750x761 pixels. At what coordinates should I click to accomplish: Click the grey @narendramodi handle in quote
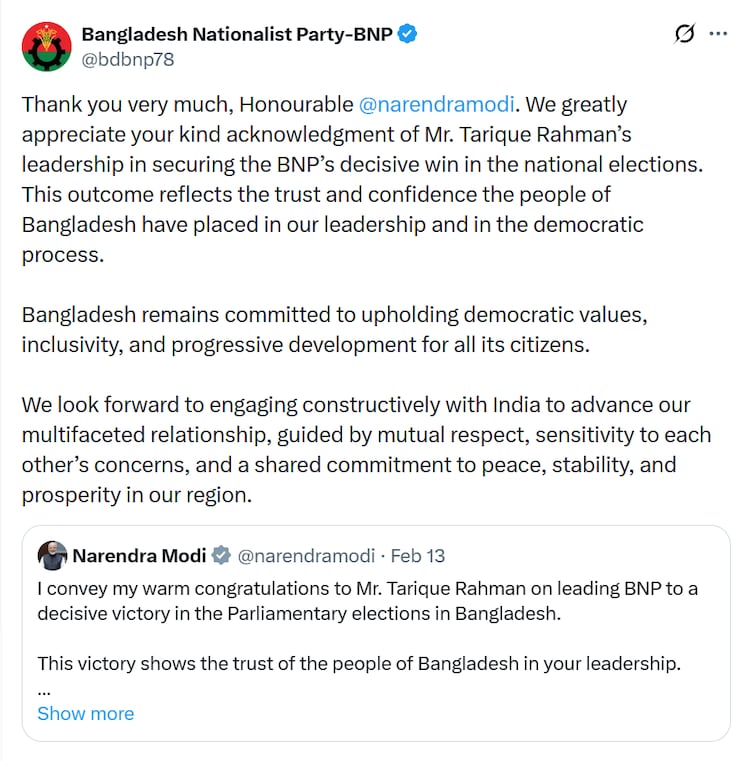tap(307, 555)
